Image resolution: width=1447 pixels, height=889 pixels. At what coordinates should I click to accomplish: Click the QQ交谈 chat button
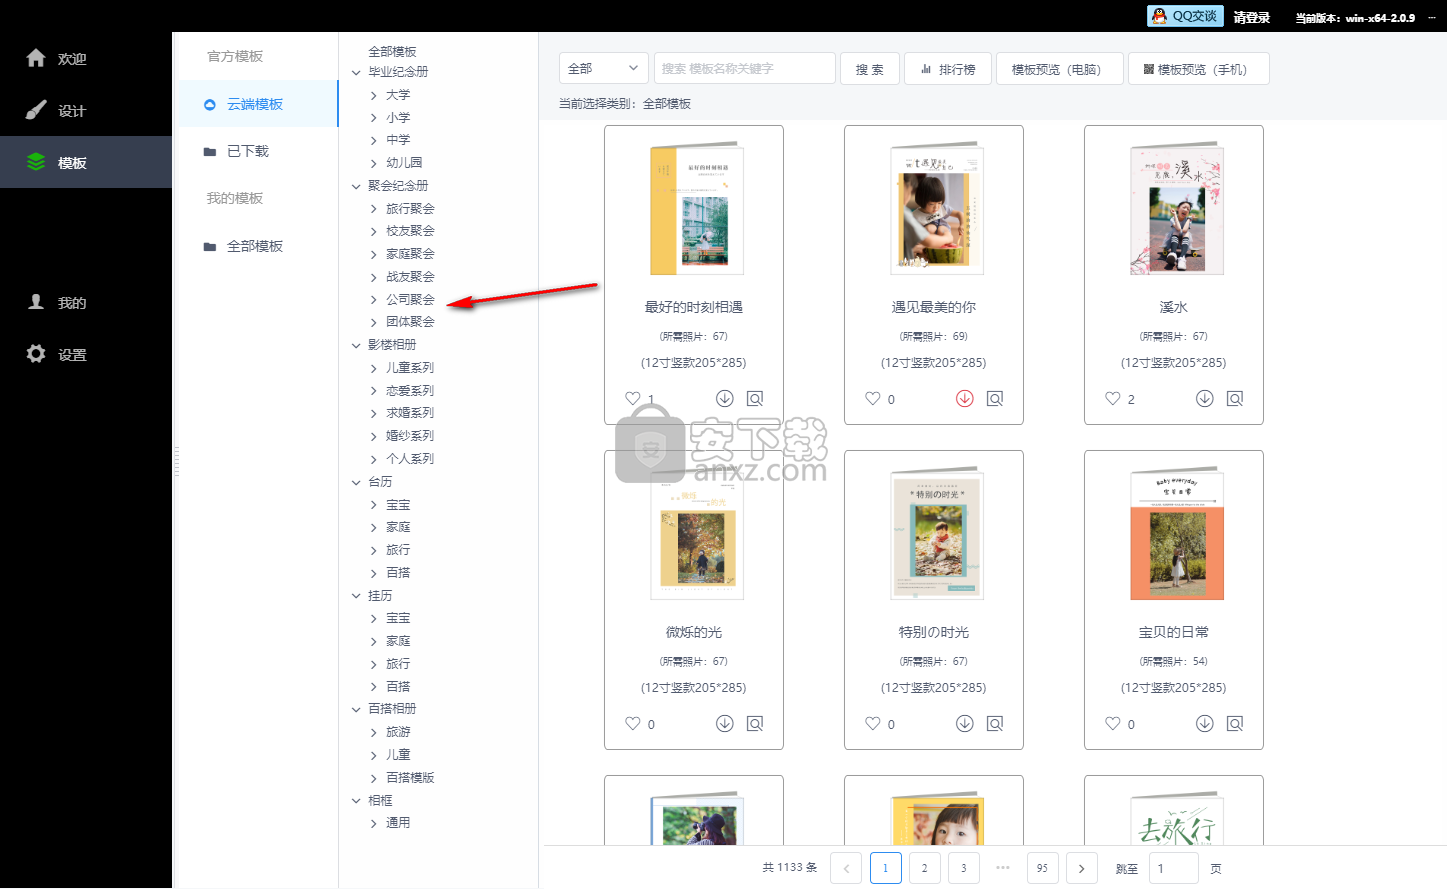(x=1184, y=17)
